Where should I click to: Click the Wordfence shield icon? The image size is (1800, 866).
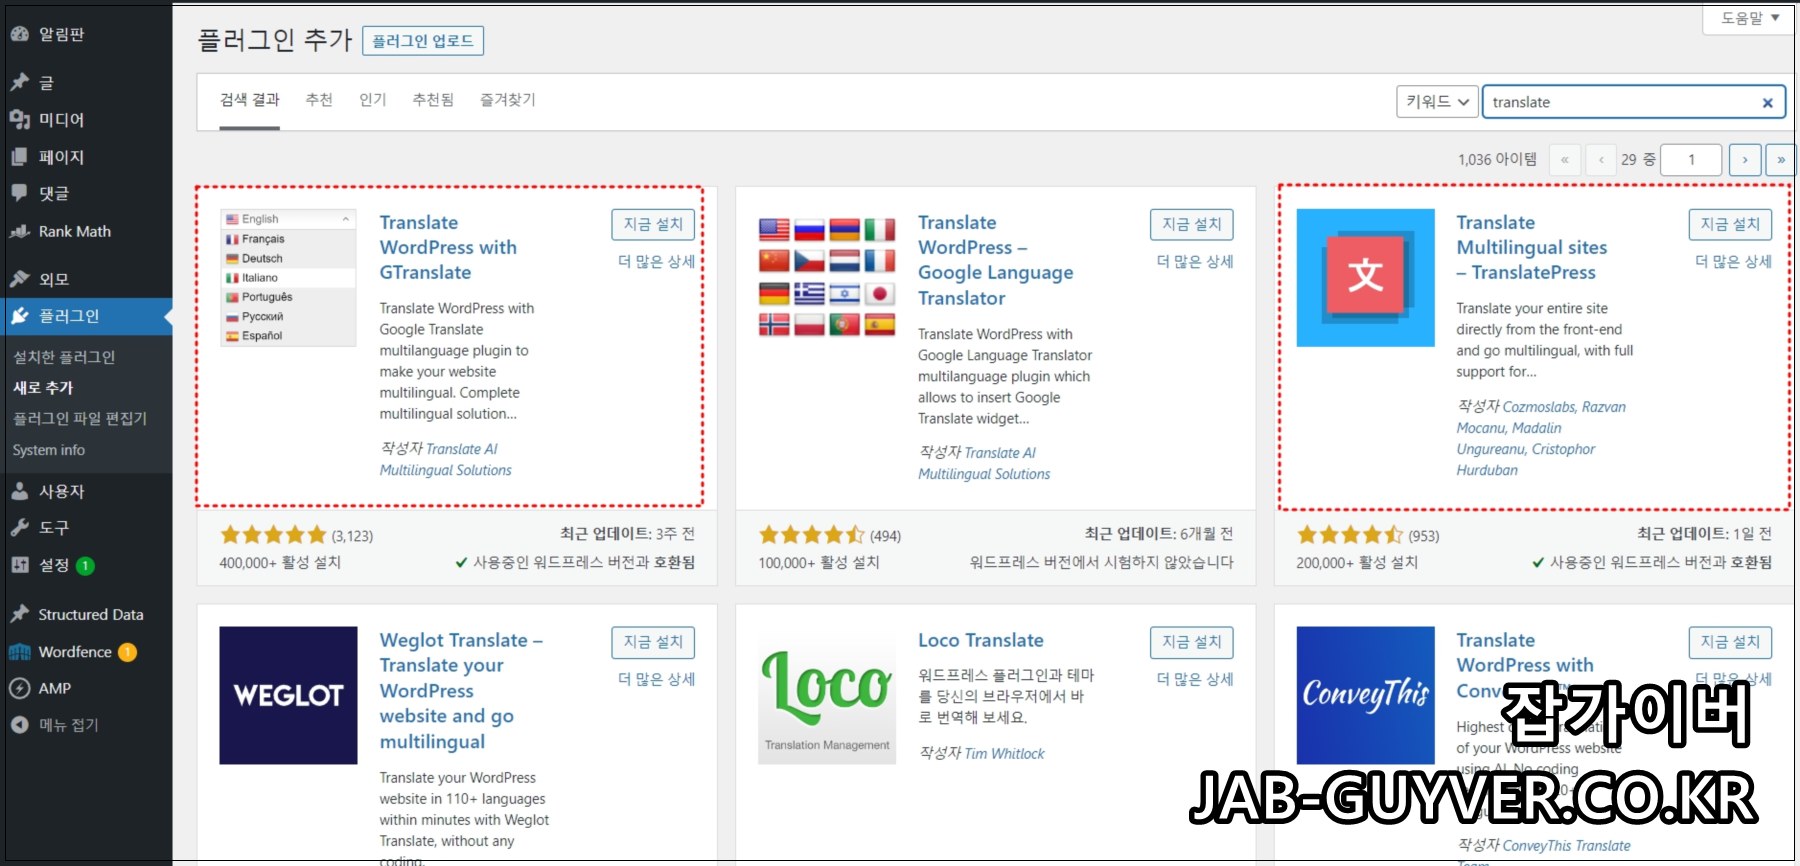pos(19,652)
